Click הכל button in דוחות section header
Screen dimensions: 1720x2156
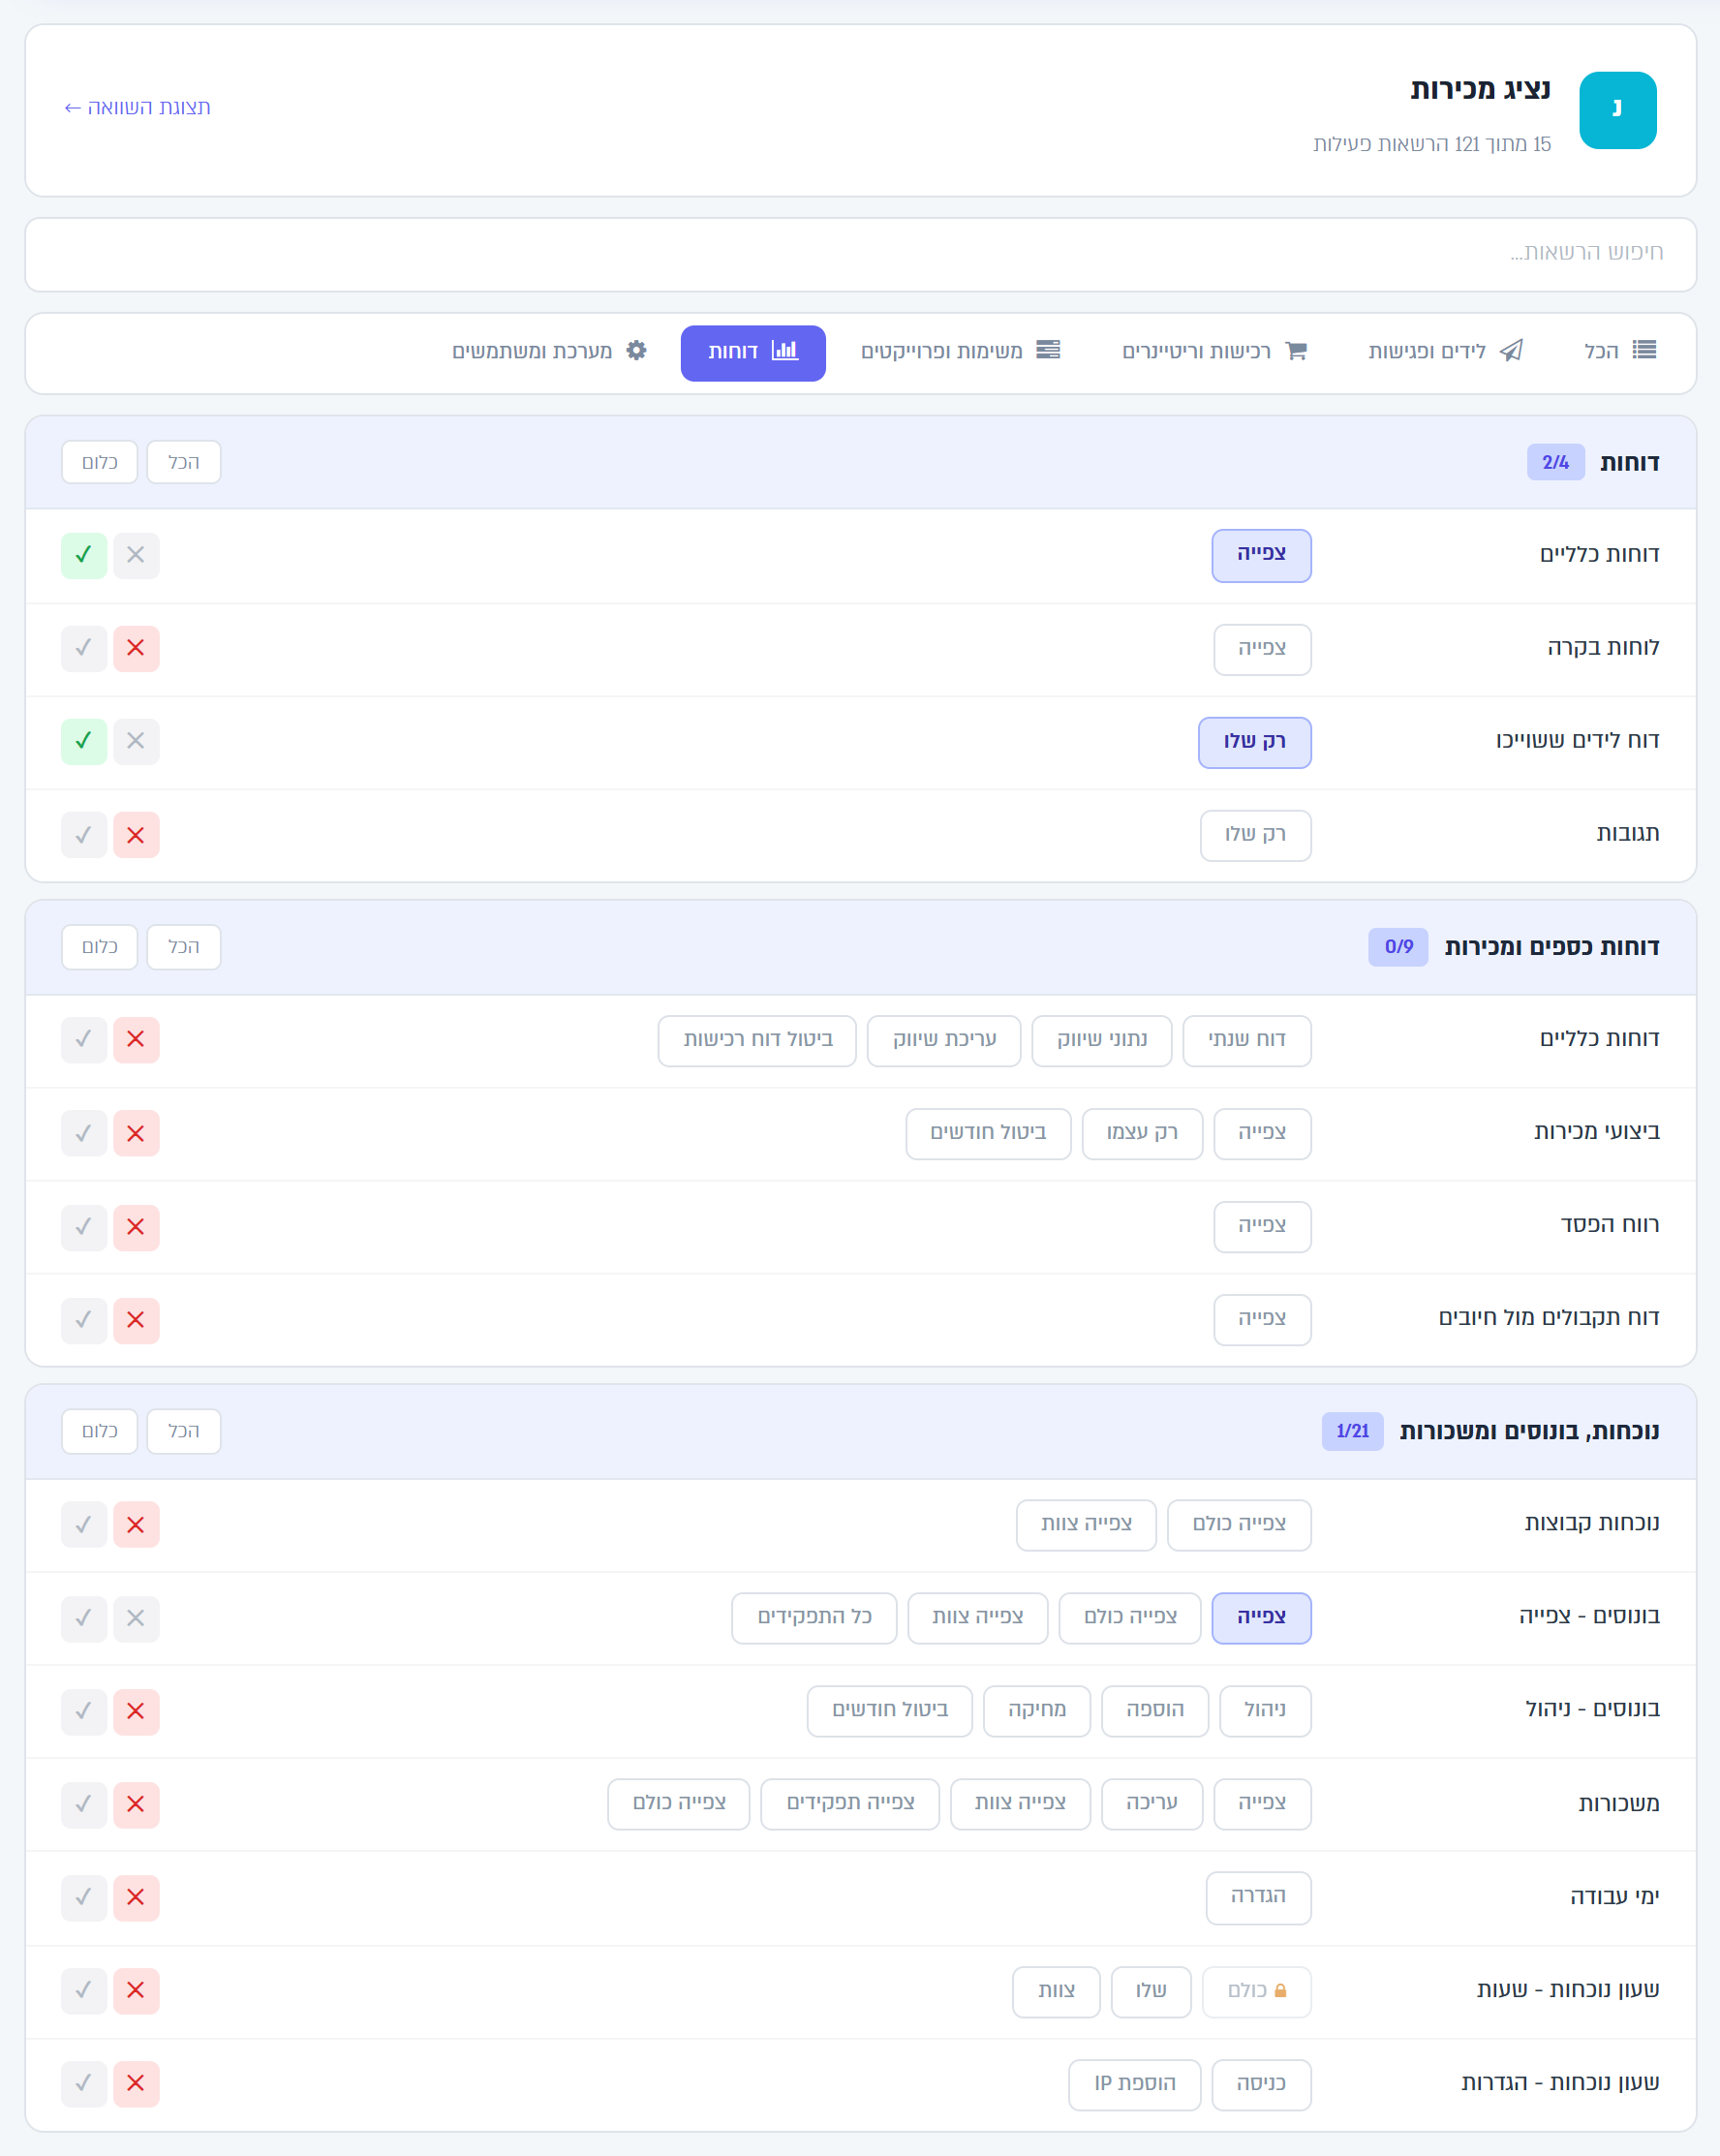click(x=184, y=462)
